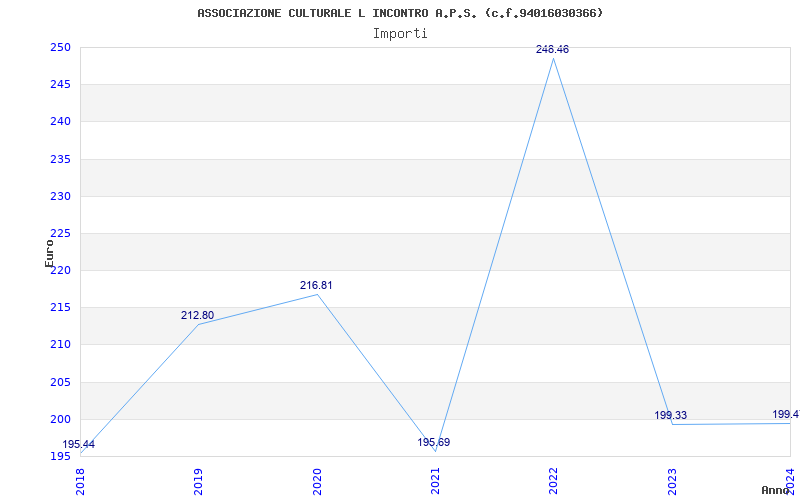Select the x-axis year 2021
The height and width of the screenshot is (500, 800).
coord(435,481)
